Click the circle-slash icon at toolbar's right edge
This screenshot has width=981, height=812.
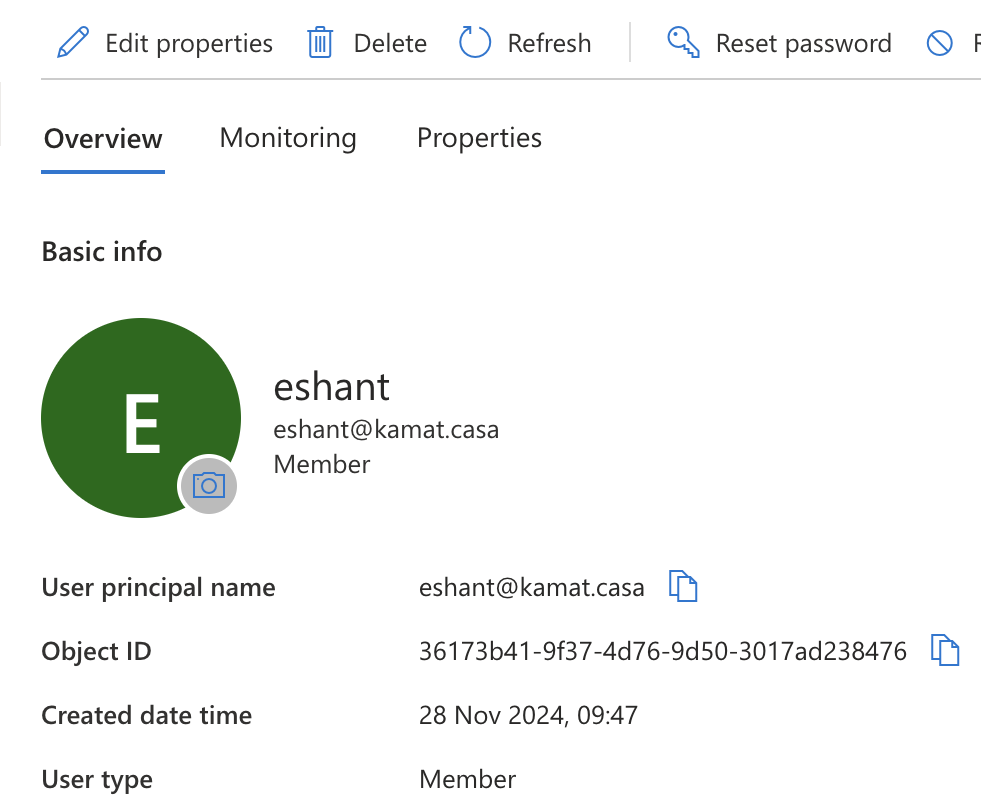(x=940, y=43)
